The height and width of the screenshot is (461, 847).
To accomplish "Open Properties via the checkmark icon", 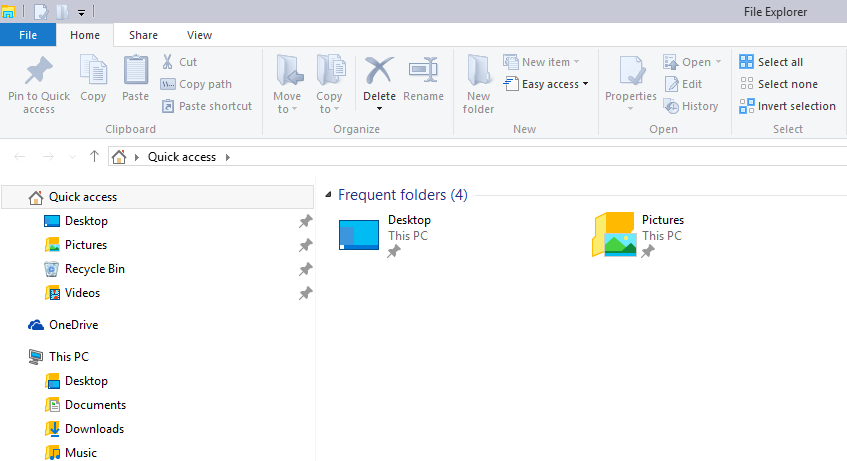I will click(630, 71).
